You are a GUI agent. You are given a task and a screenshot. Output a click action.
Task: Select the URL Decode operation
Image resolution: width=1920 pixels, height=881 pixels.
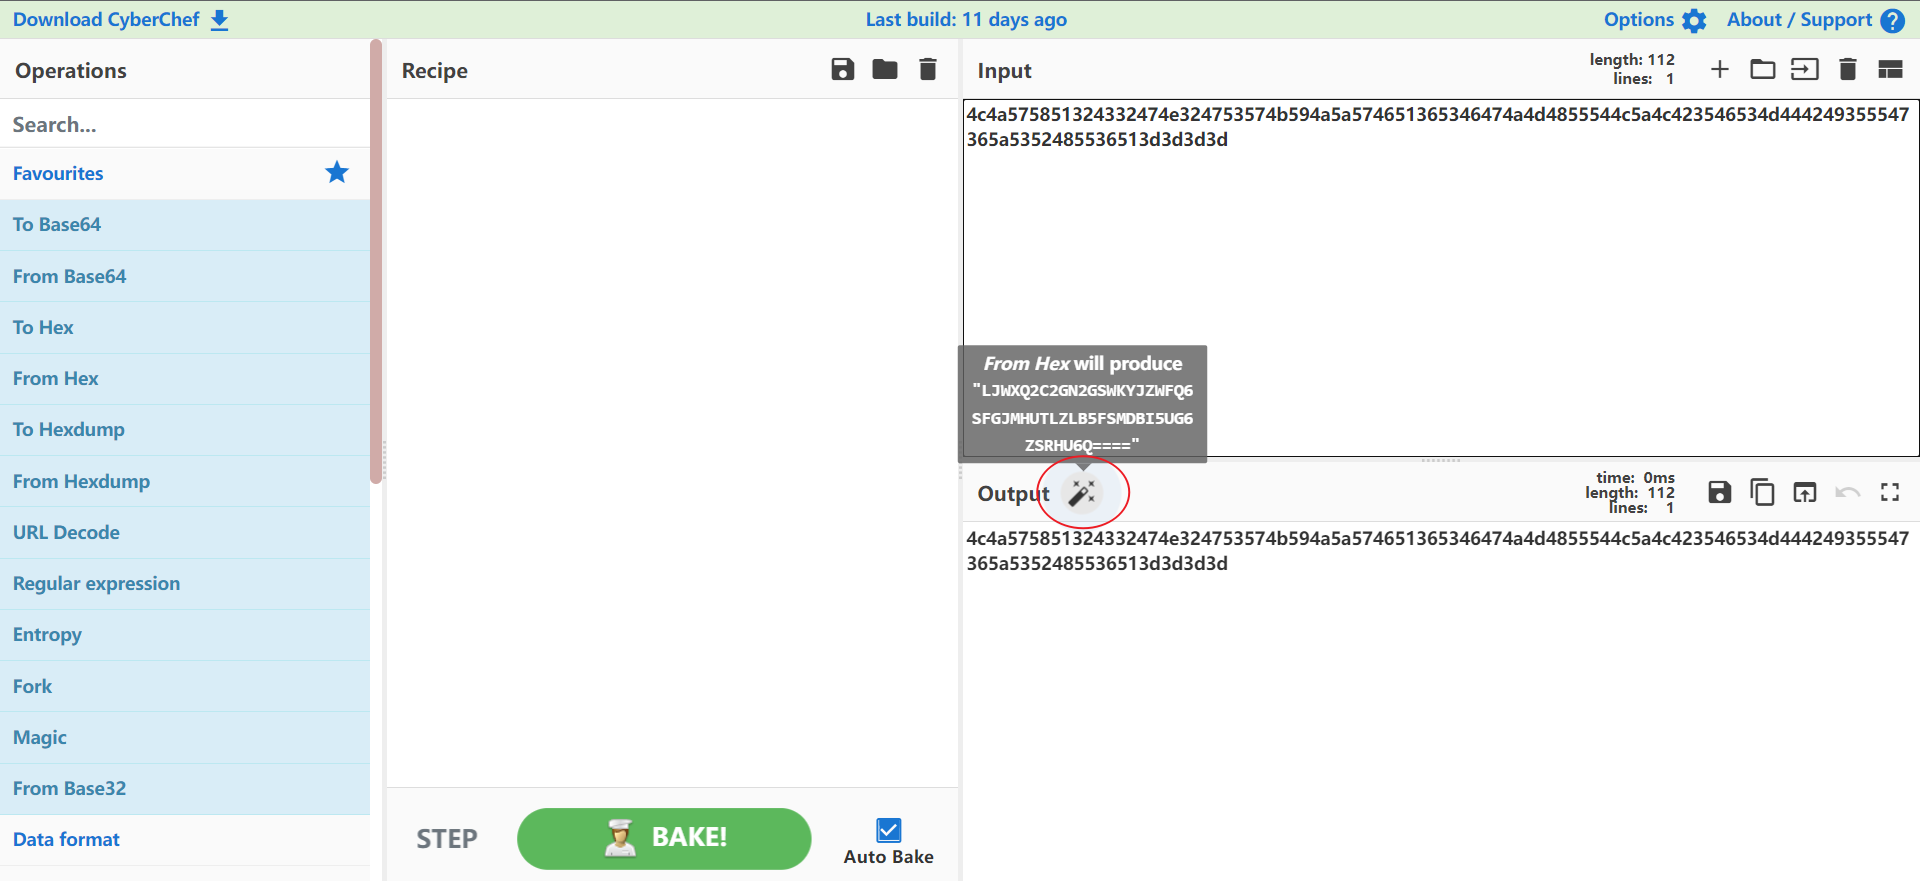185,532
